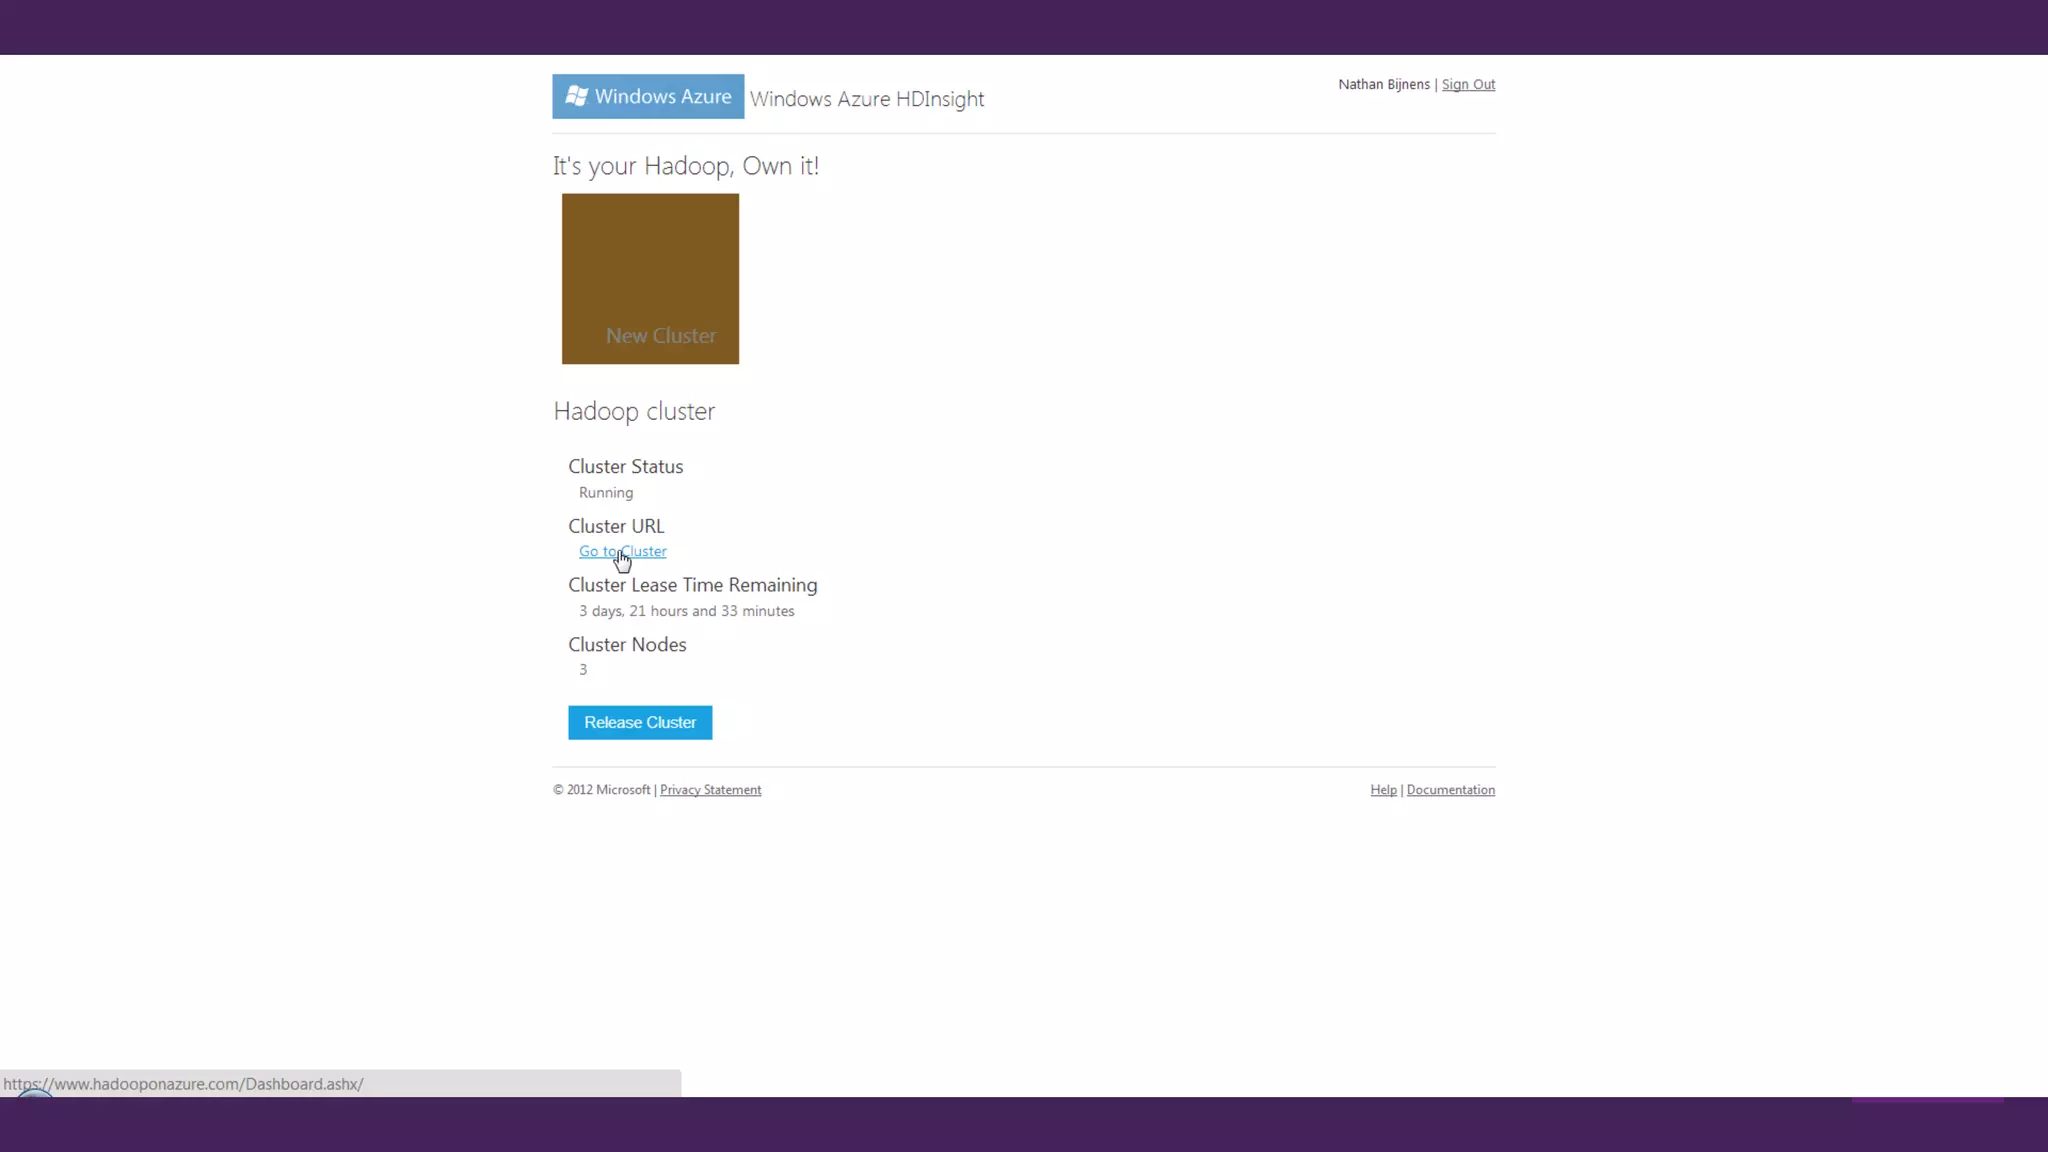Click the Windows Azure flag icon
Viewport: 2048px width, 1152px height.
[x=576, y=96]
